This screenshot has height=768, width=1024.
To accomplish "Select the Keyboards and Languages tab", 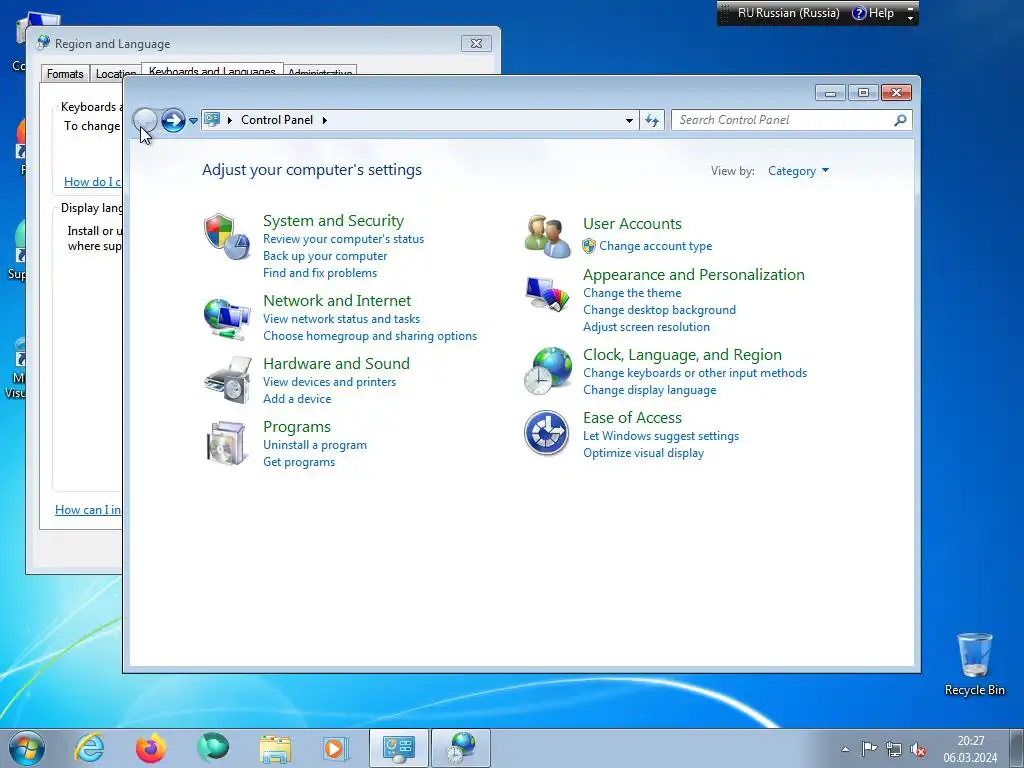I will pos(212,71).
